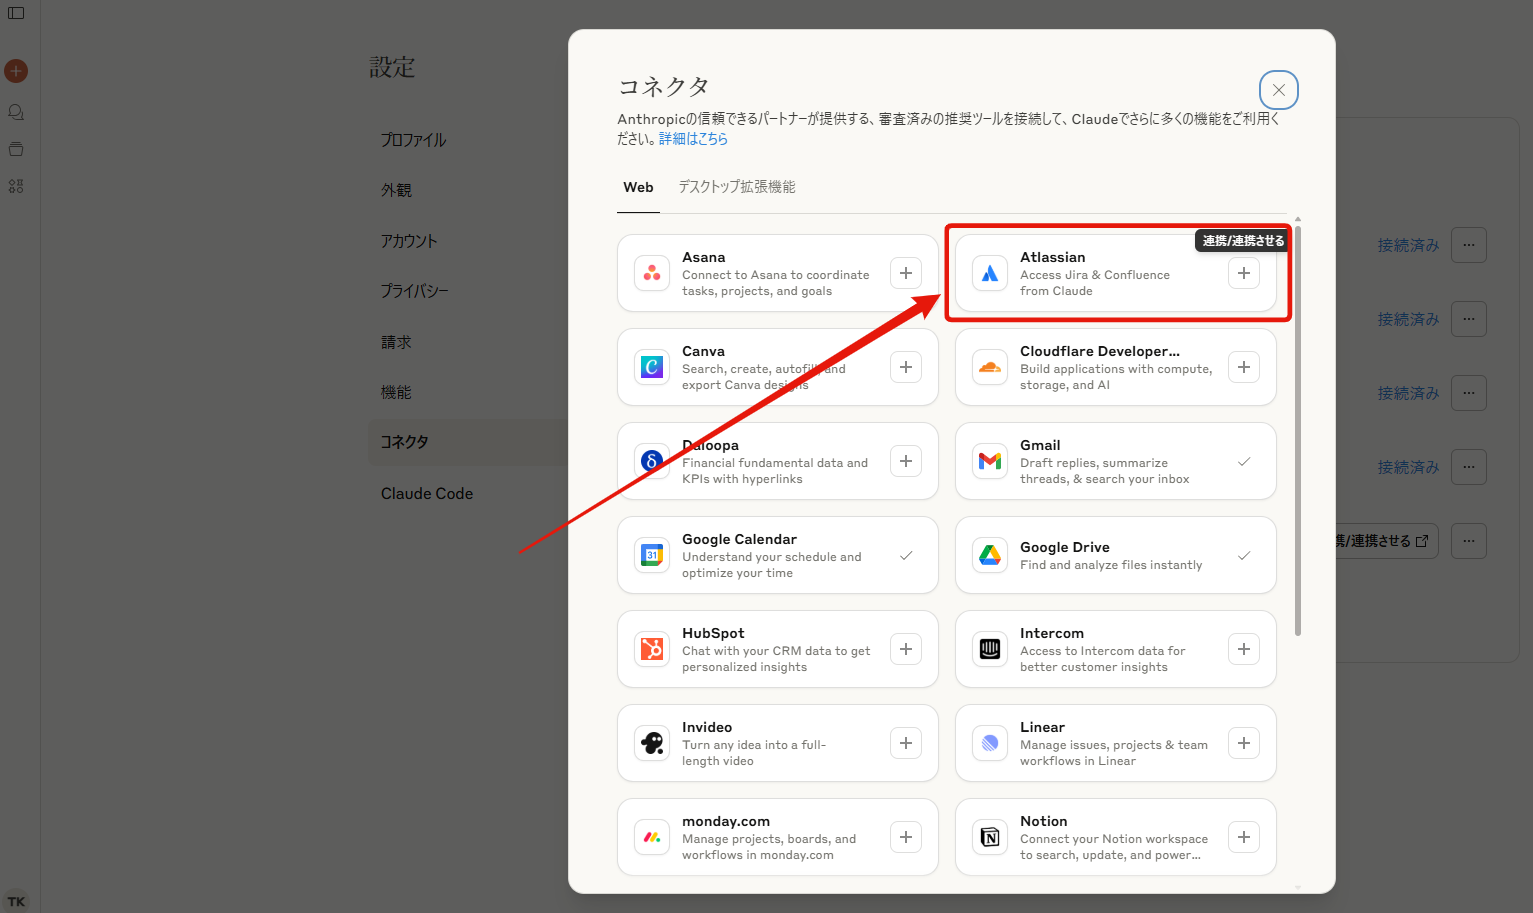Click the Canva logo icon

652,367
